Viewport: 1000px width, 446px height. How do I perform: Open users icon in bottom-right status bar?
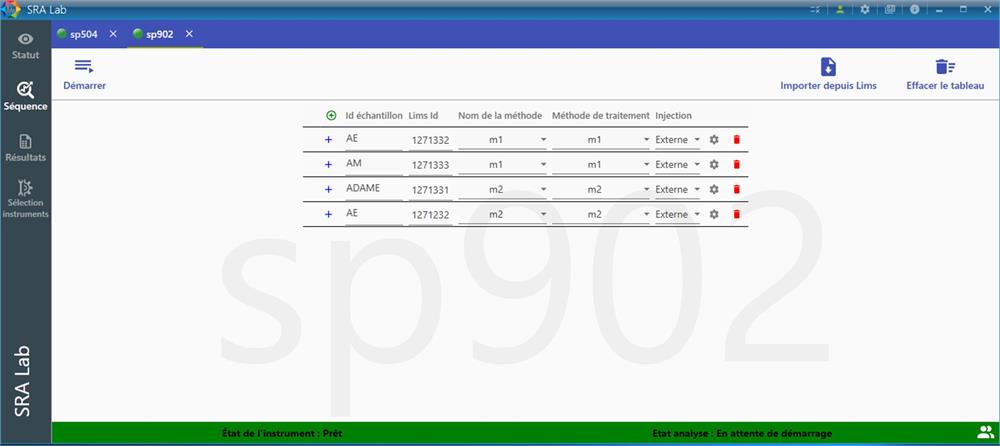983,433
